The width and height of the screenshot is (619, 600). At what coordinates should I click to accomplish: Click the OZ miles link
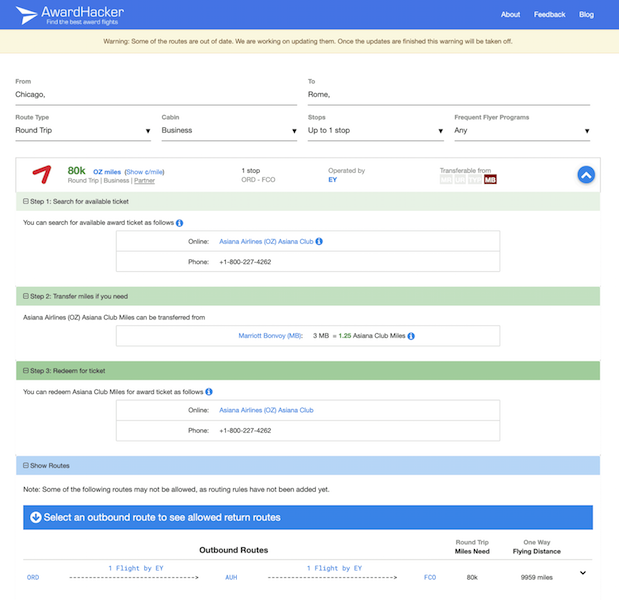click(107, 172)
